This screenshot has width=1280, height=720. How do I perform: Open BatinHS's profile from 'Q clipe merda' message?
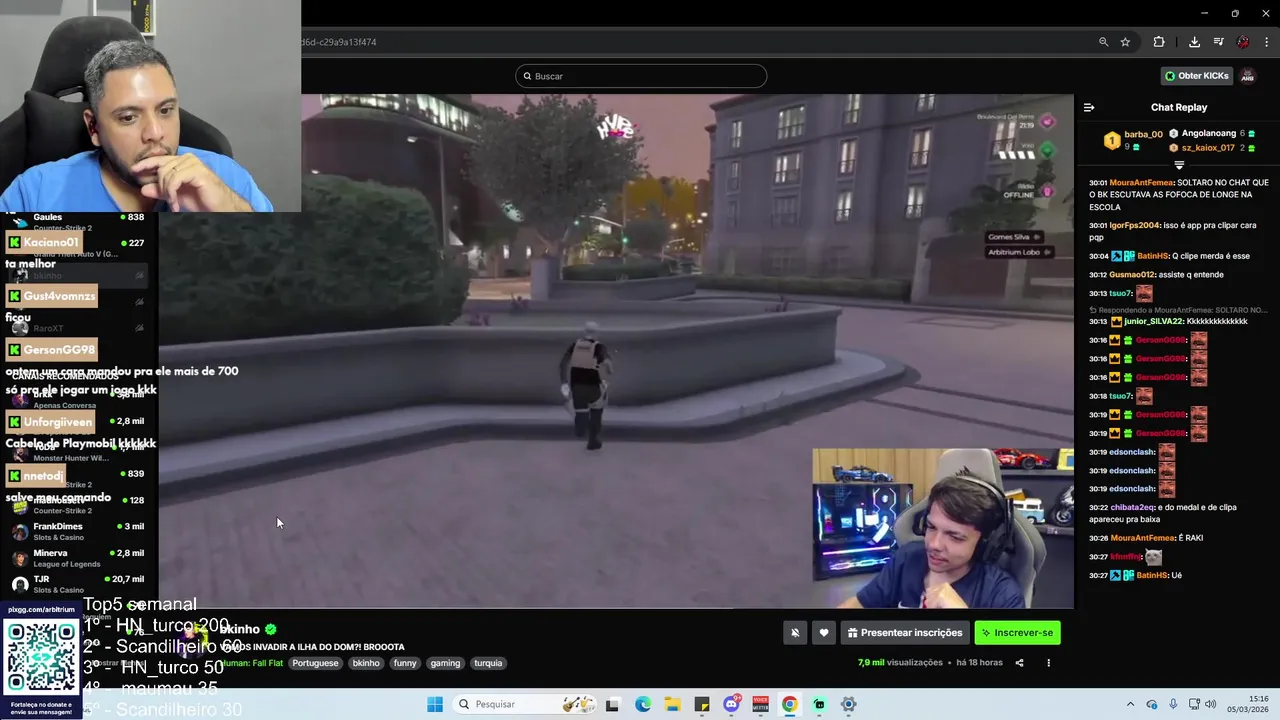1153,256
